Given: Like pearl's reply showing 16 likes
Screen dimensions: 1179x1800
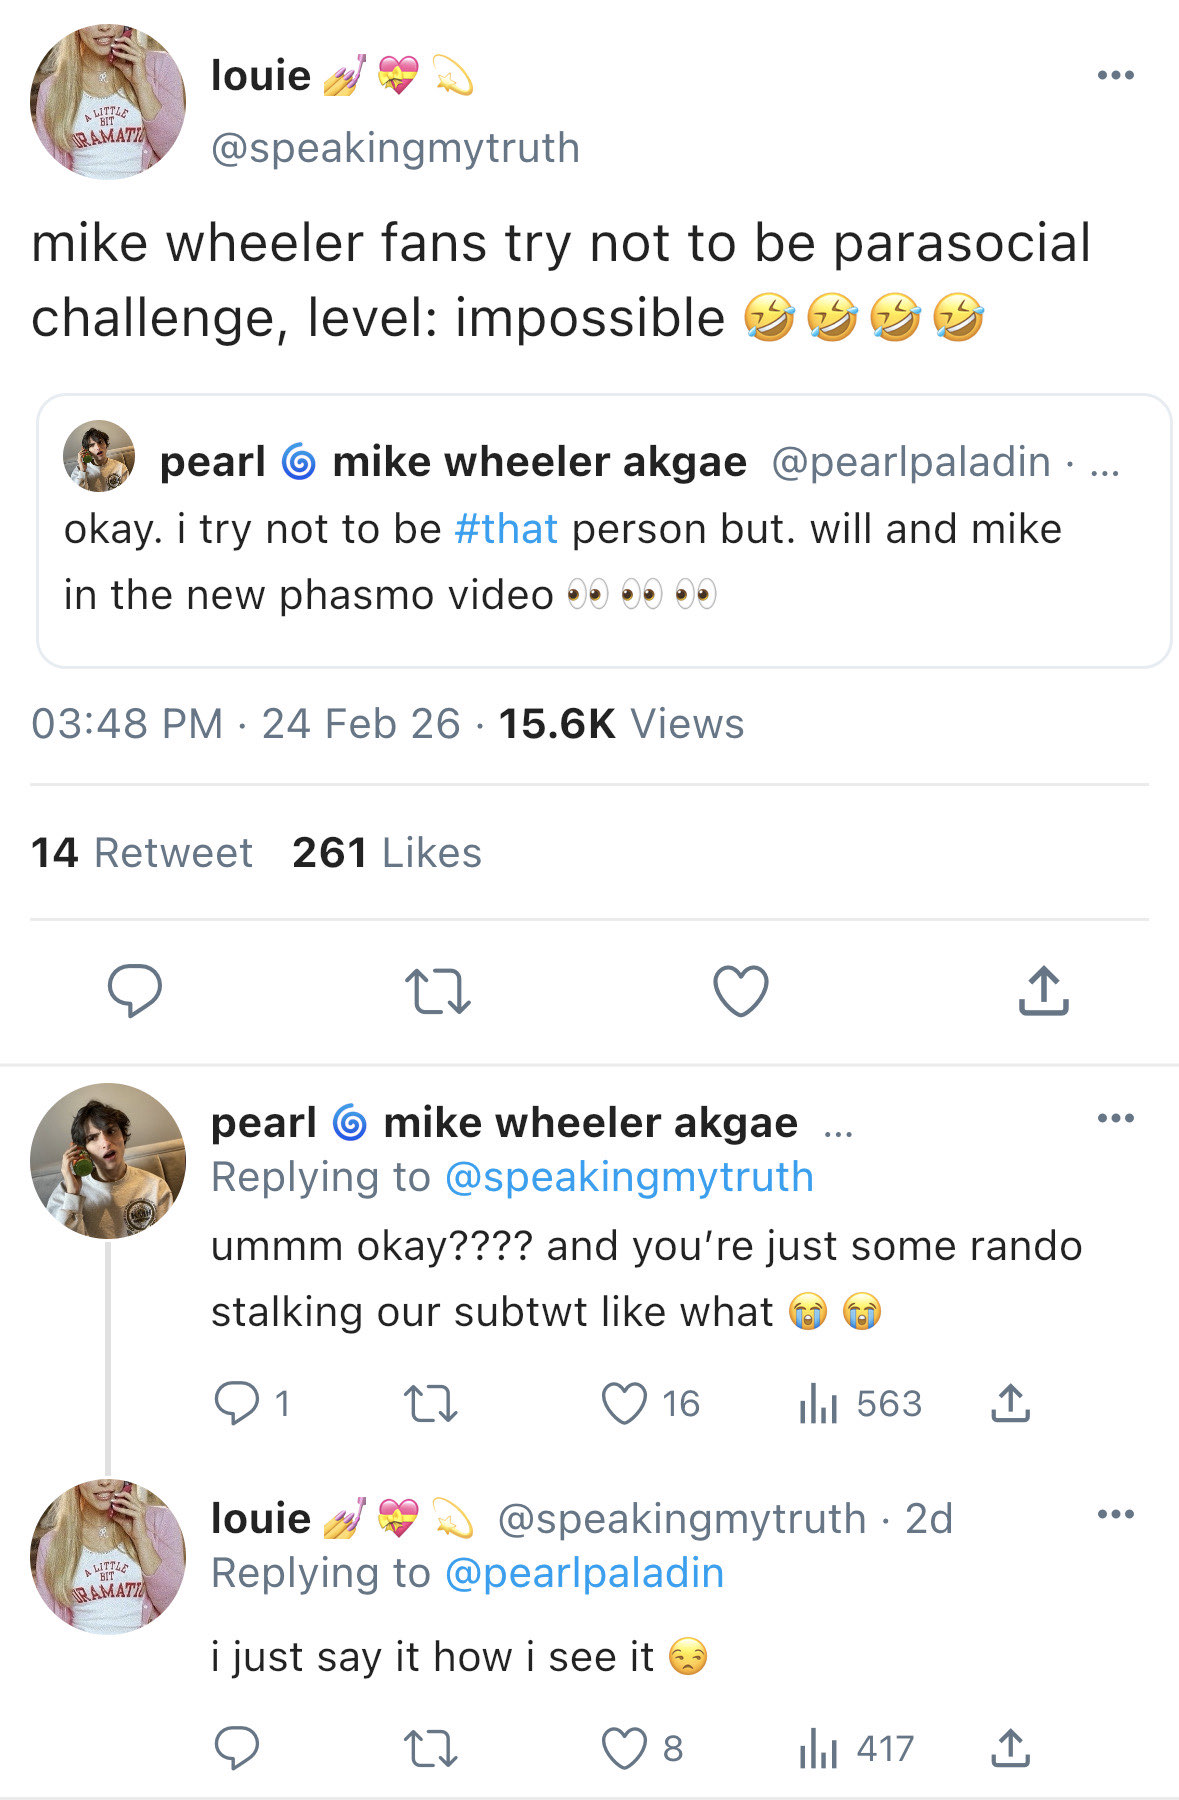Looking at the screenshot, I should point(625,1403).
